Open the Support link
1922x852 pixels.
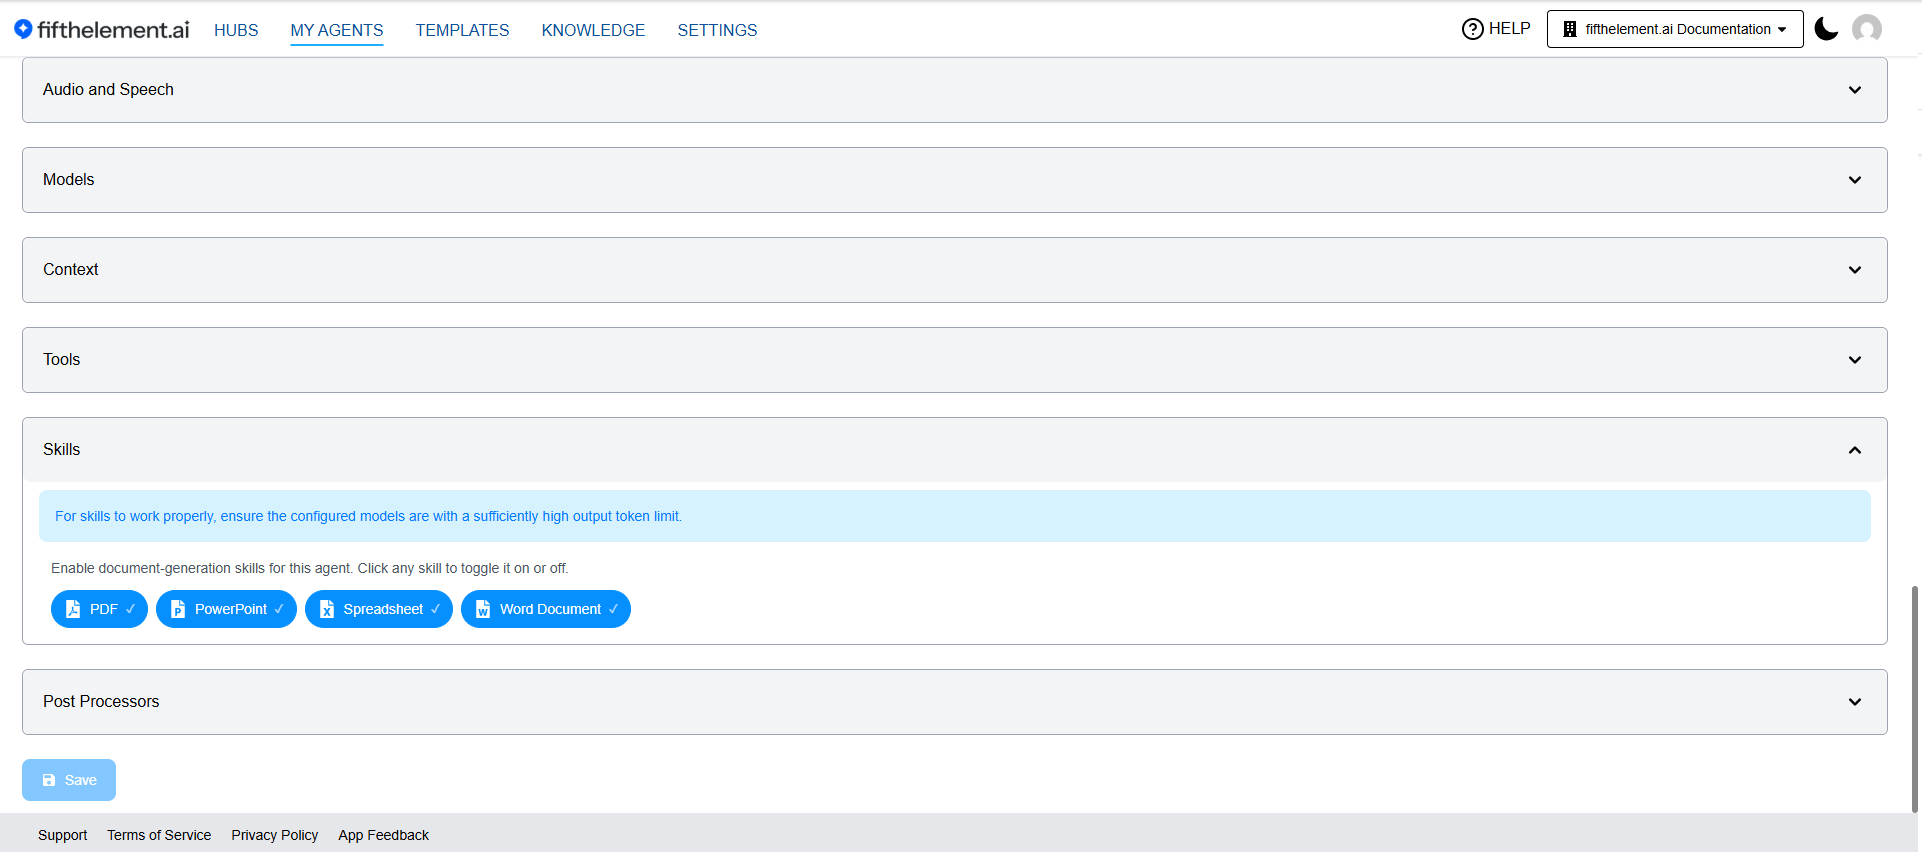pos(62,835)
